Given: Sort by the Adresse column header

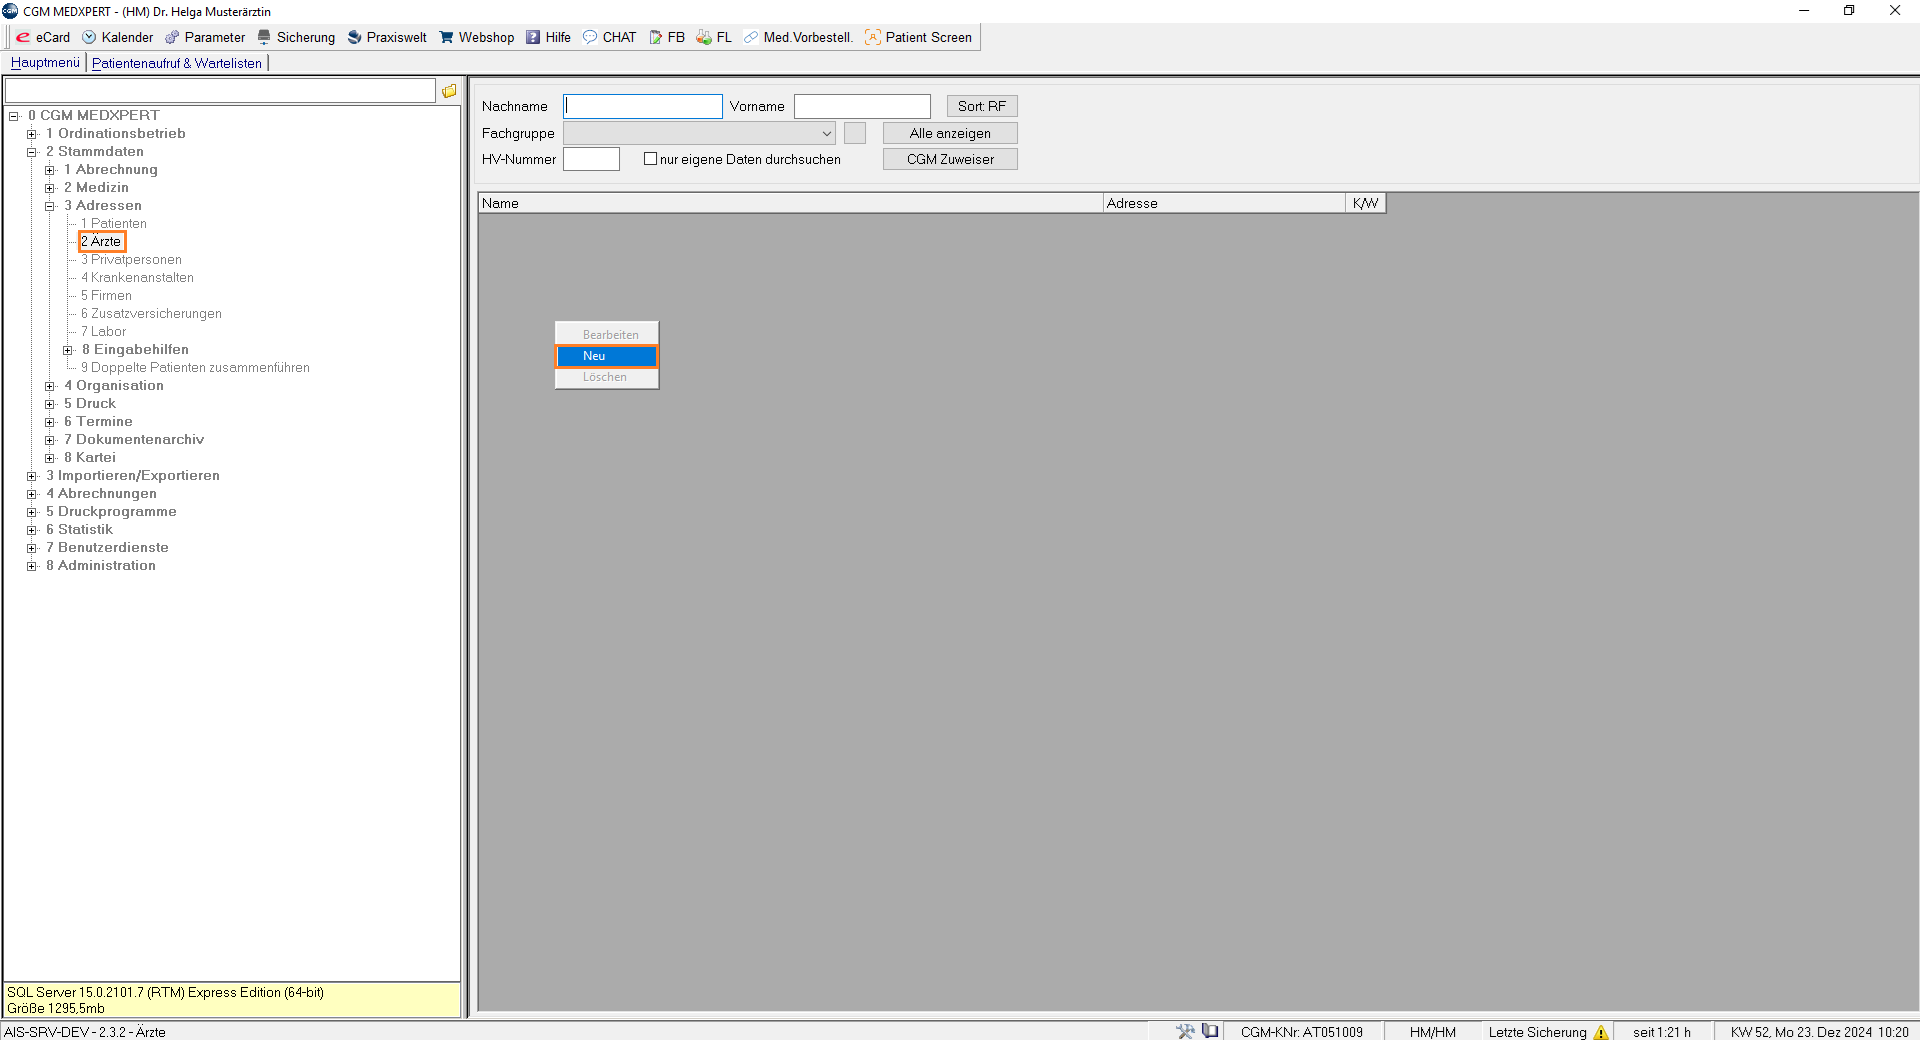Looking at the screenshot, I should 1224,203.
